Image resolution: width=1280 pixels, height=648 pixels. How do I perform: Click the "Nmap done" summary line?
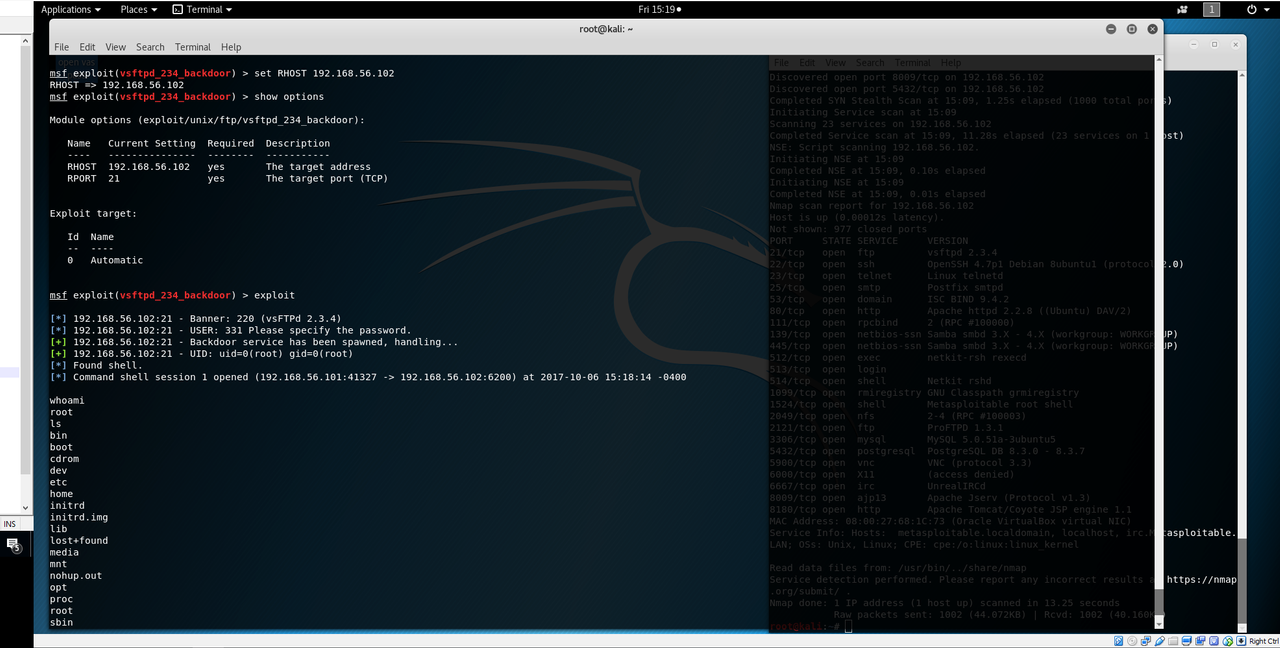point(944,603)
